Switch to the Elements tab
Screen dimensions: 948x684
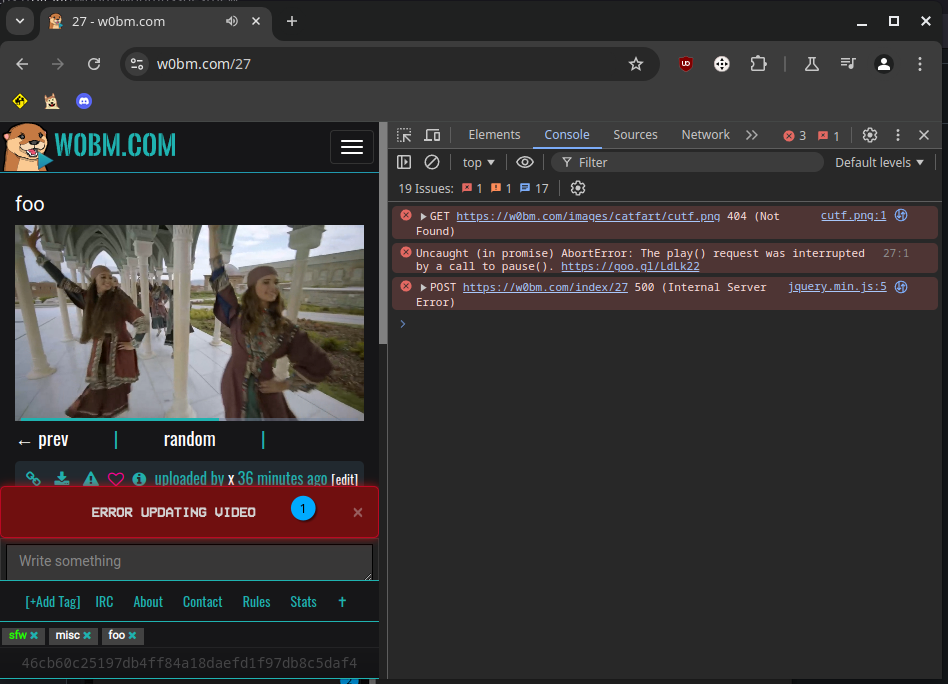click(494, 135)
